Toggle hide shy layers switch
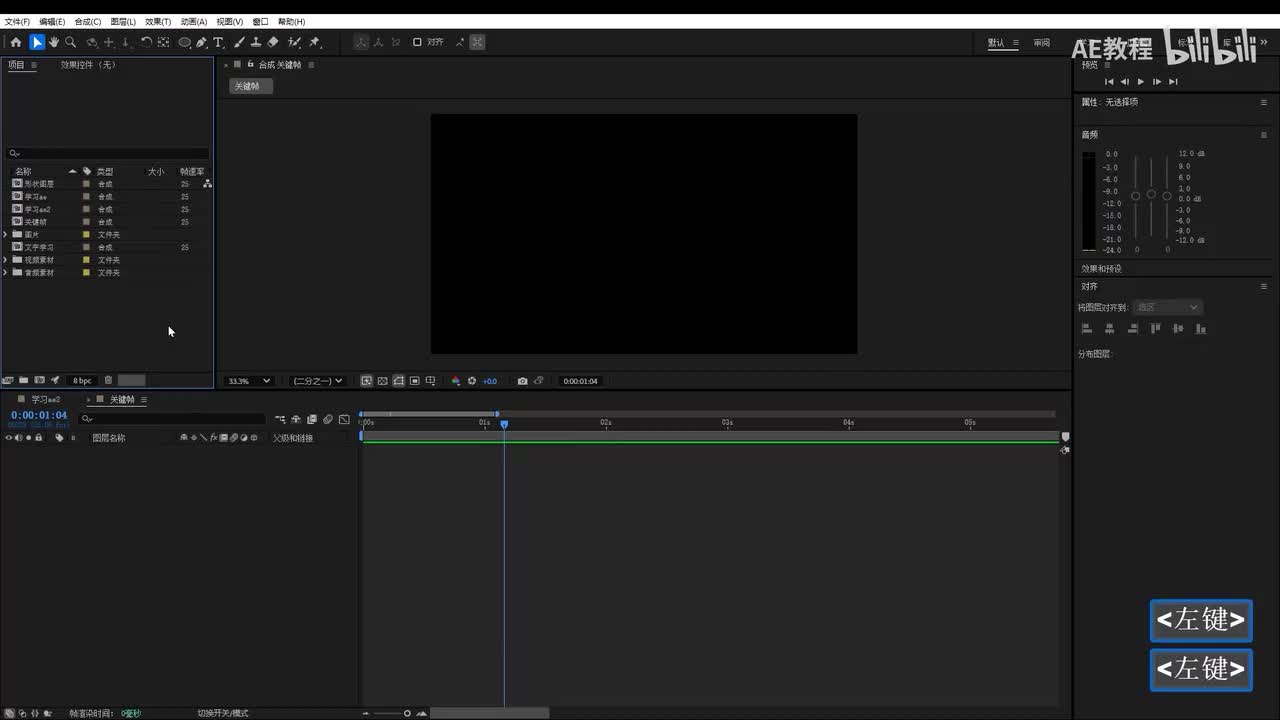Screen dimensions: 1280x720 click(x=296, y=419)
